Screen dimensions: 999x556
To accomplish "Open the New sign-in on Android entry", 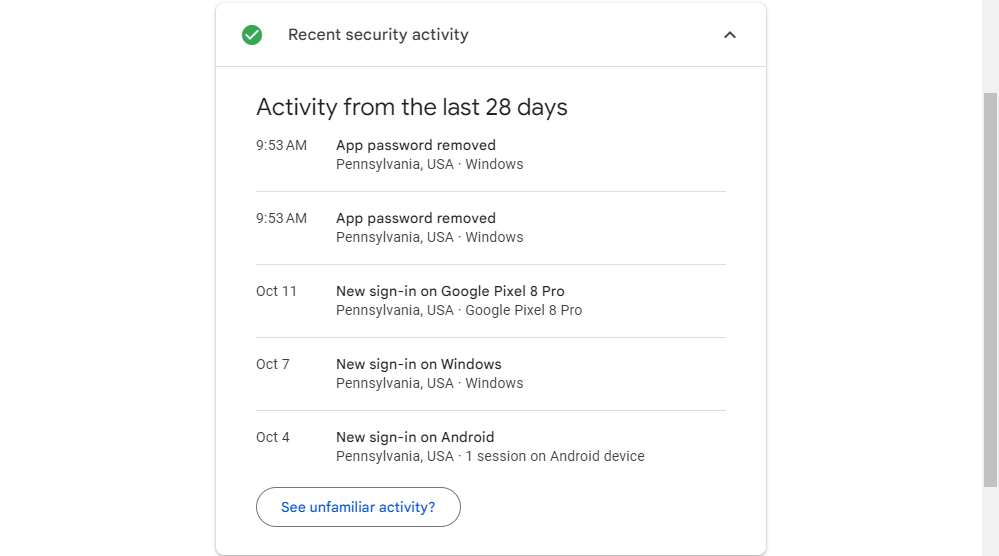I will point(415,438).
